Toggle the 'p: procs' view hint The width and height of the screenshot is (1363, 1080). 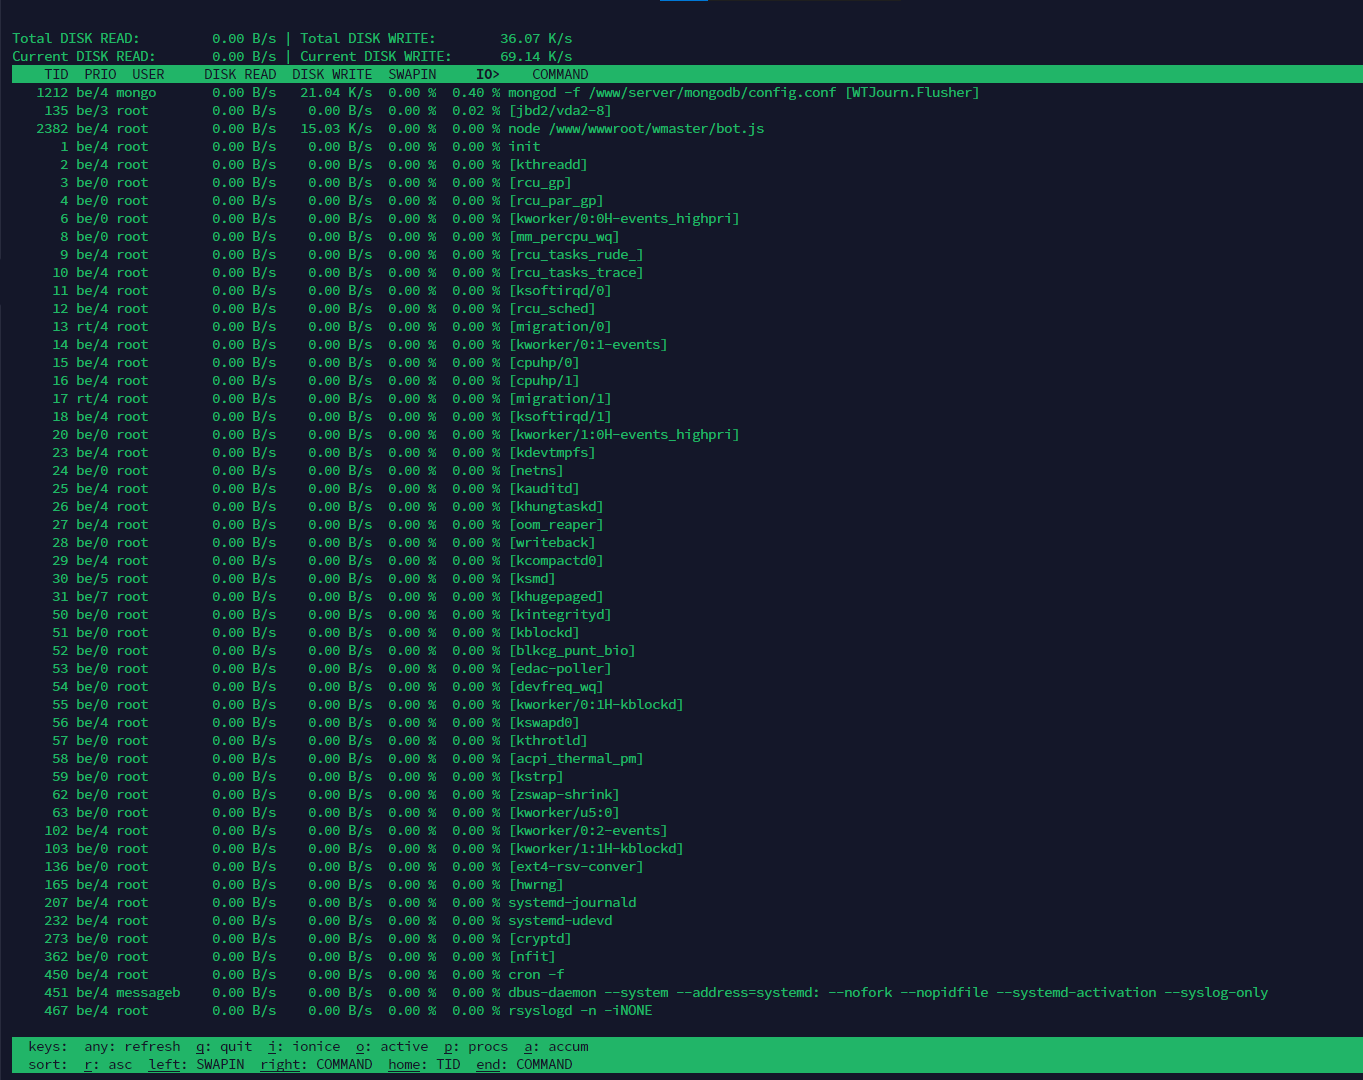pyautogui.click(x=476, y=1046)
